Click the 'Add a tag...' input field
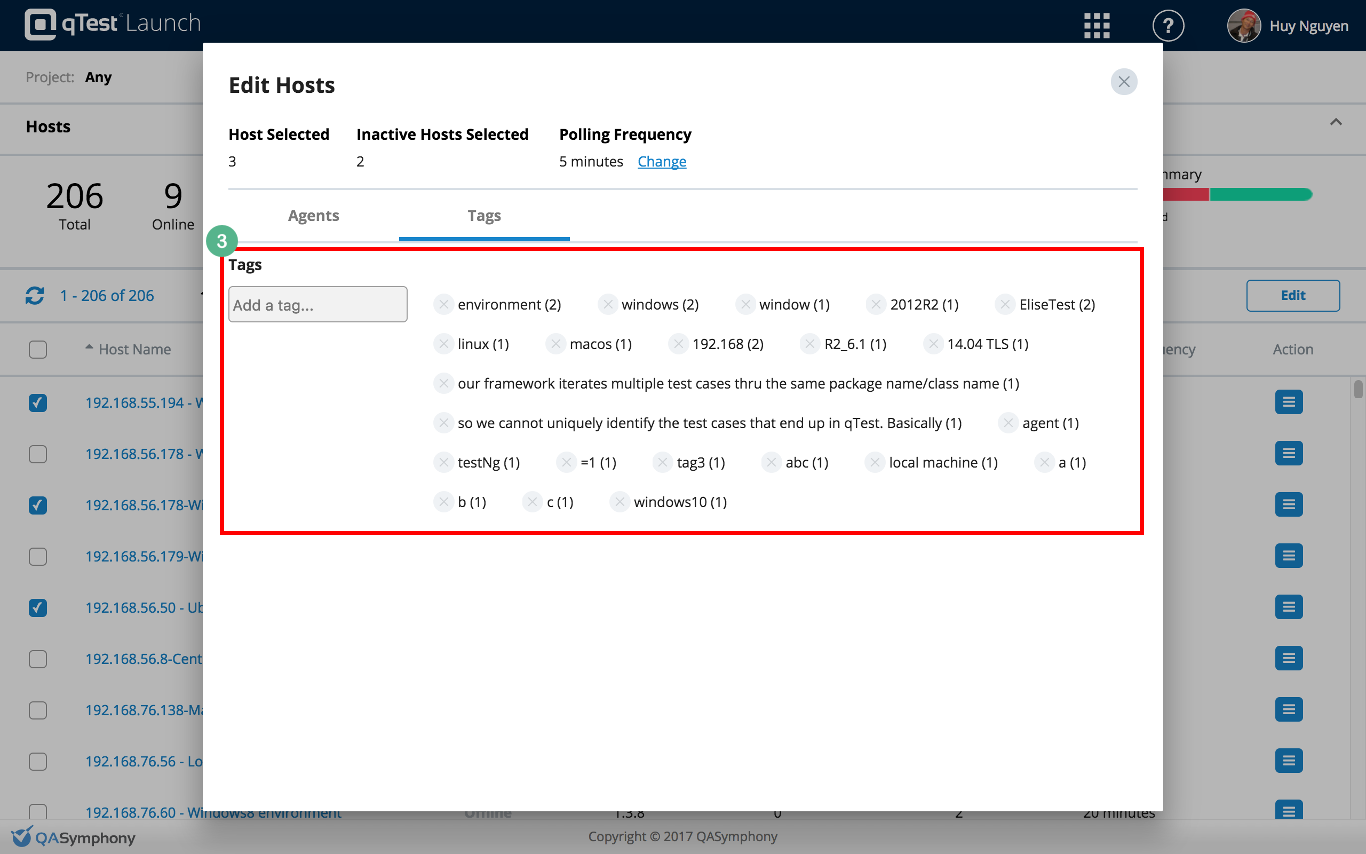This screenshot has width=1366, height=854. click(318, 305)
